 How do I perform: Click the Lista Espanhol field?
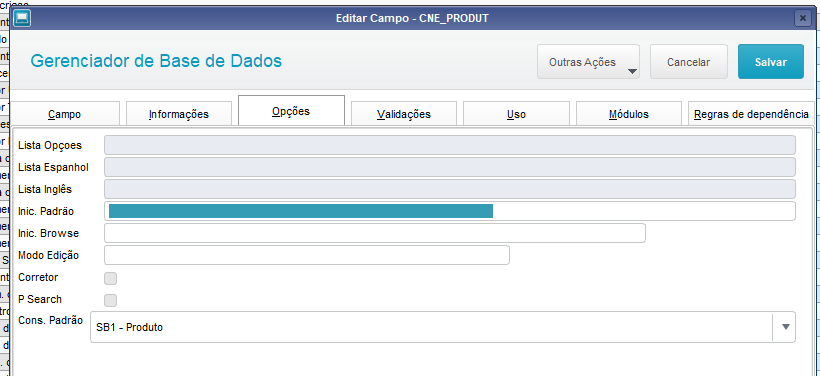450,167
